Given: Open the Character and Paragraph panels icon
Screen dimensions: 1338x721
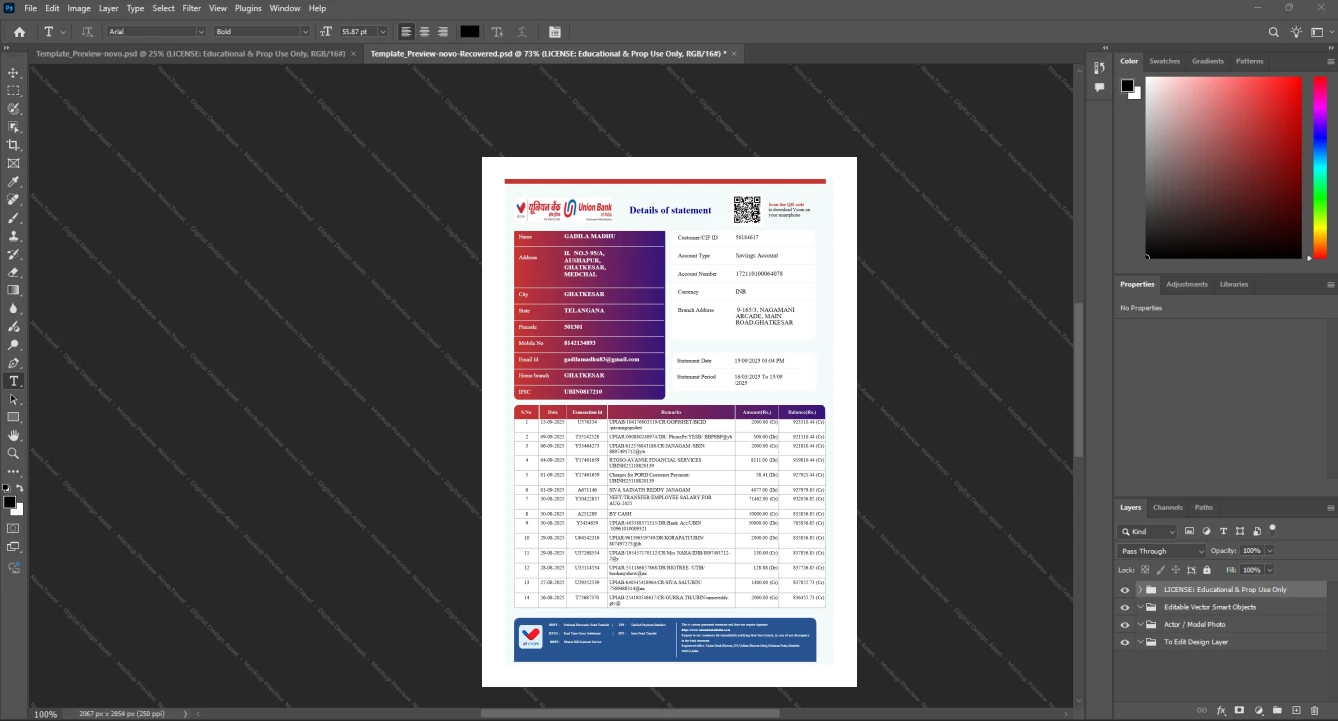Looking at the screenshot, I should [555, 32].
